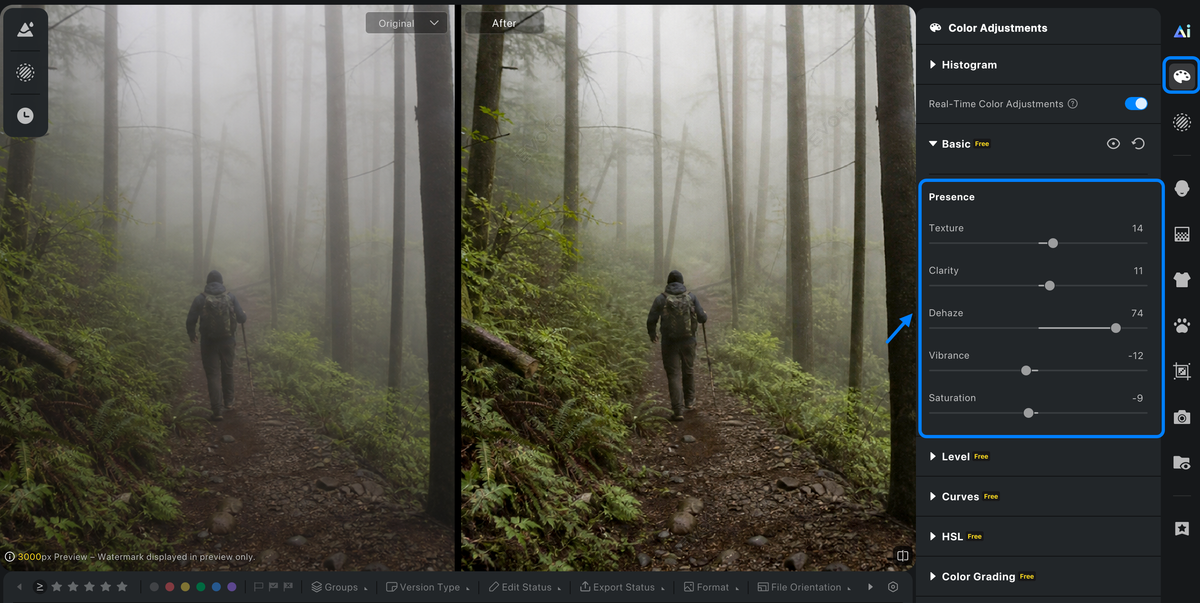Open the Original view dropdown

tap(405, 23)
